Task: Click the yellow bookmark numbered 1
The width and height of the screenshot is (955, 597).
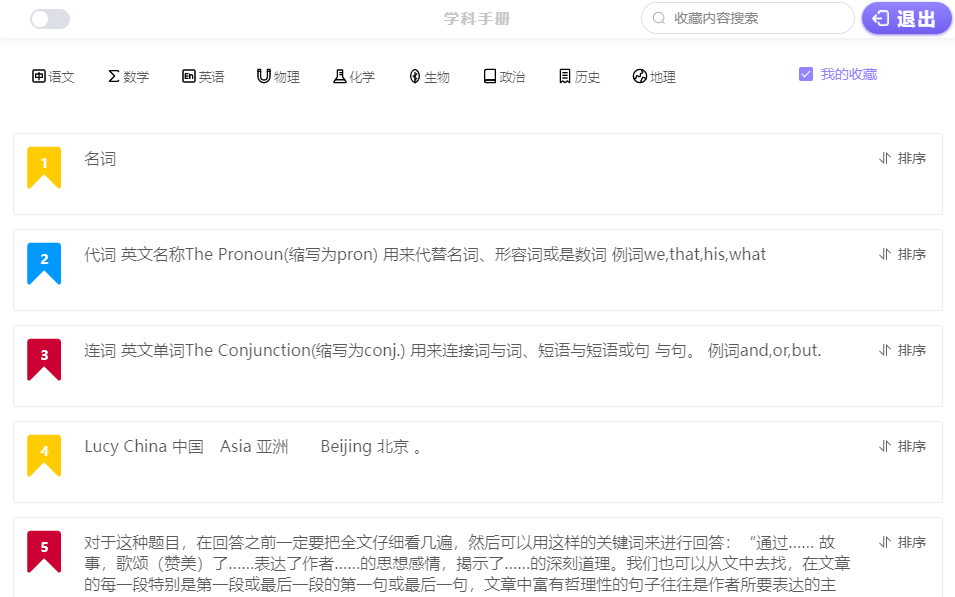Action: (44, 167)
